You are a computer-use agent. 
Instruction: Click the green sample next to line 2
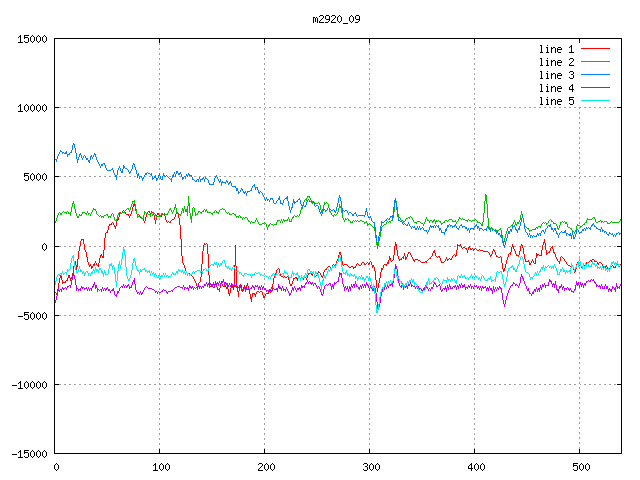595,62
